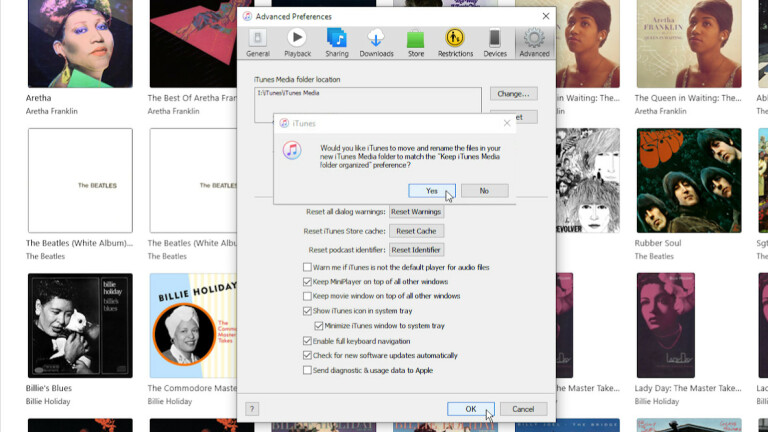Image resolution: width=768 pixels, height=432 pixels.
Task: Click the Reset Warnings button
Action: point(416,212)
